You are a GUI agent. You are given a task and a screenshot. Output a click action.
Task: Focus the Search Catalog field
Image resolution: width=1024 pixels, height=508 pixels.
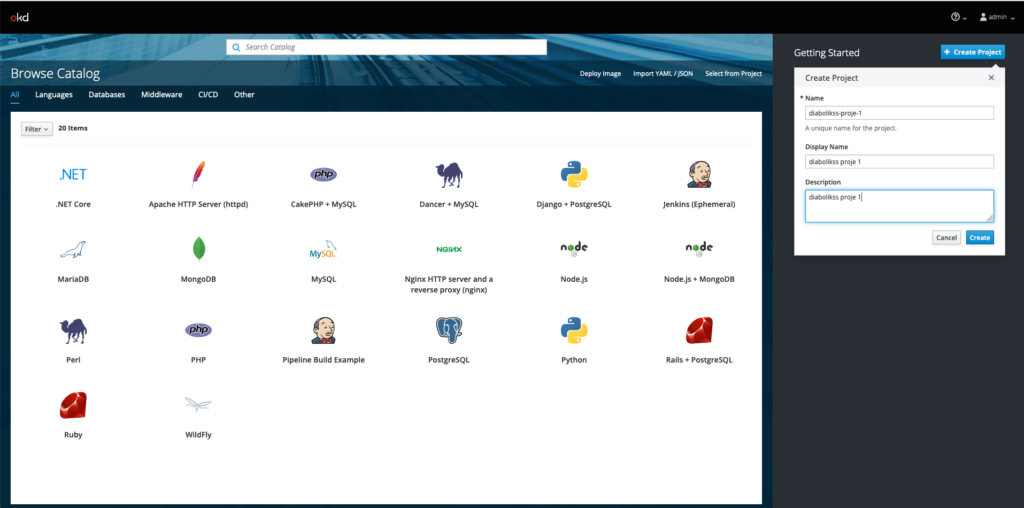click(x=387, y=47)
